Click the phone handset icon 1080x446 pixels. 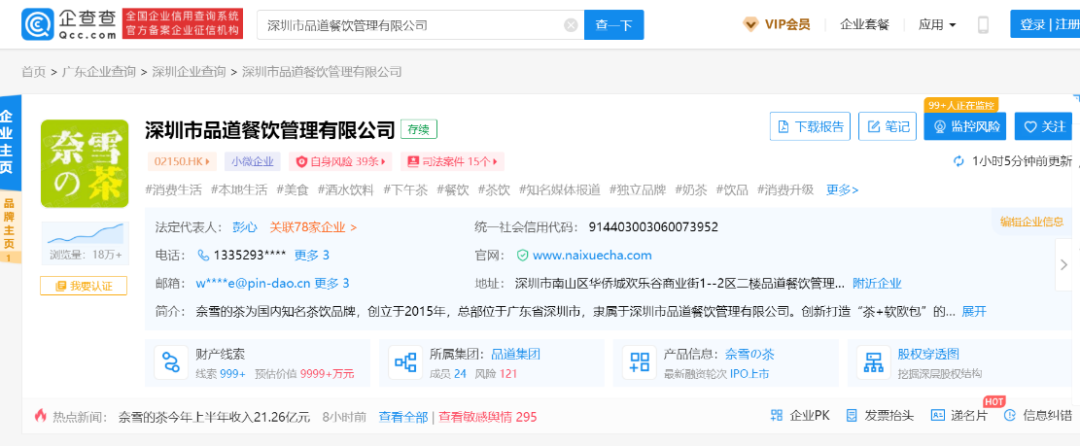point(203,255)
